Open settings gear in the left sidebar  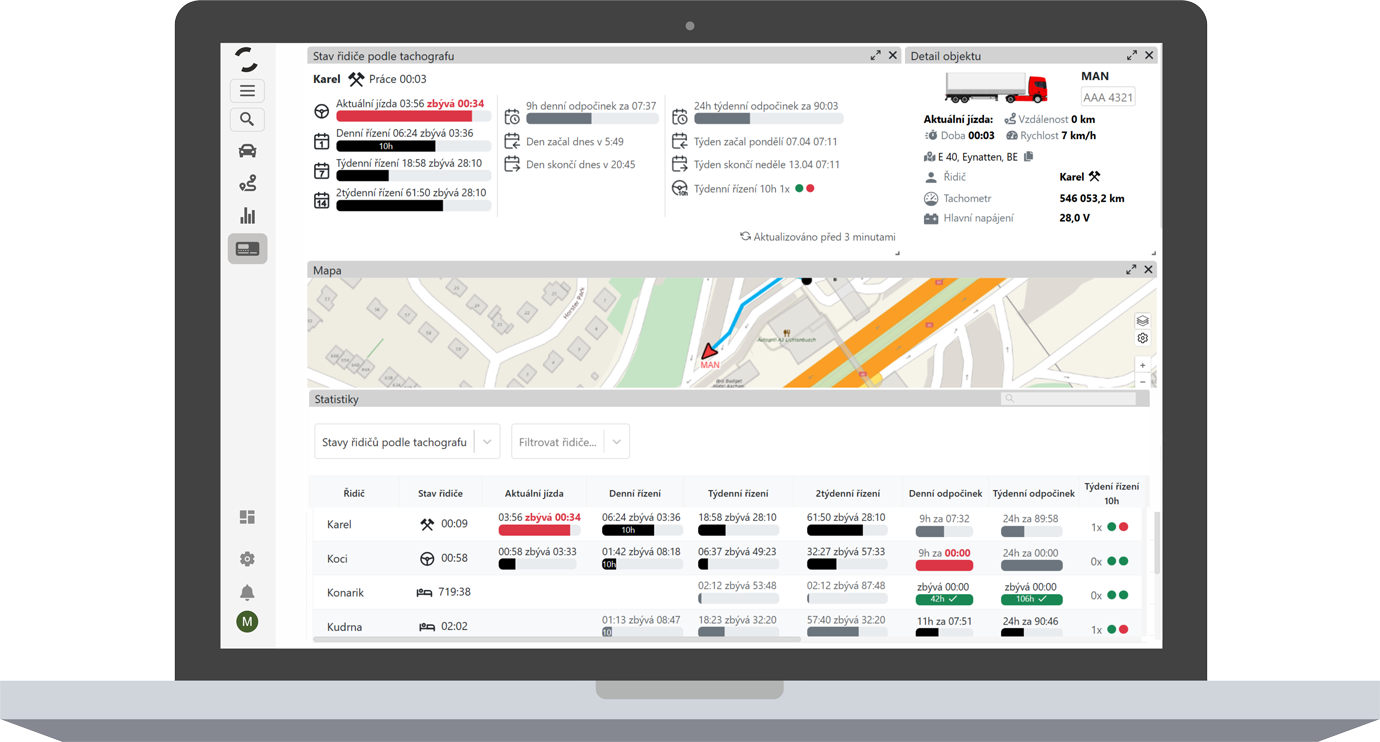click(x=247, y=559)
